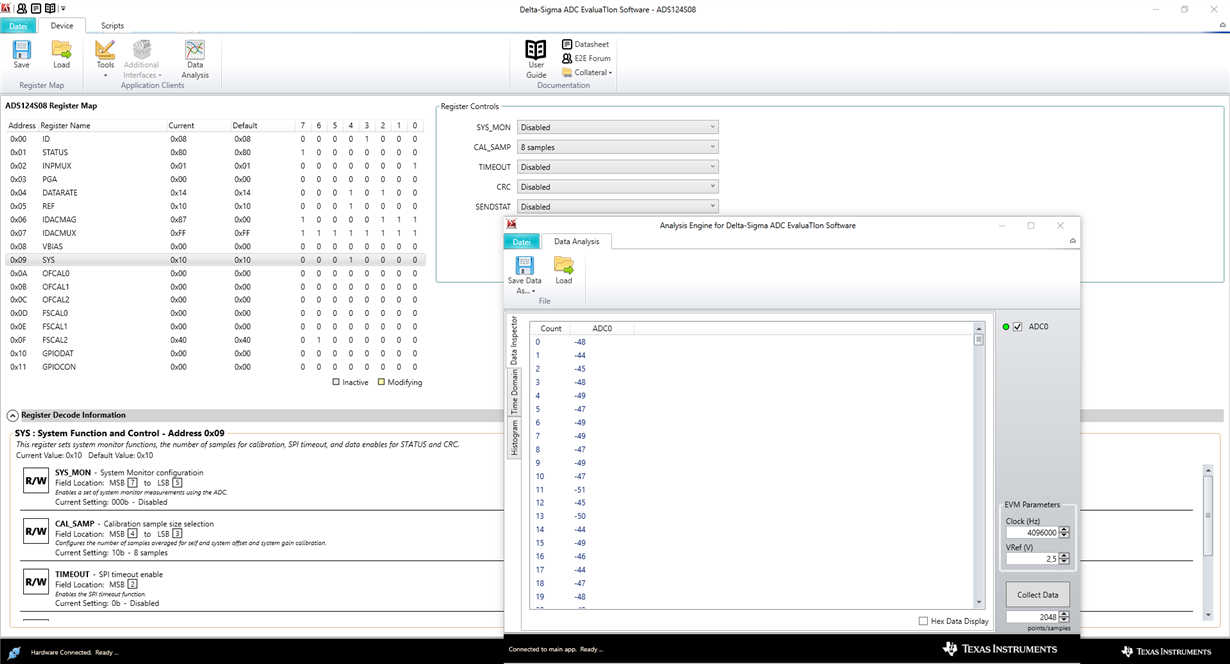This screenshot has width=1230, height=664.
Task: Switch to the Device tab
Action: tap(62, 25)
